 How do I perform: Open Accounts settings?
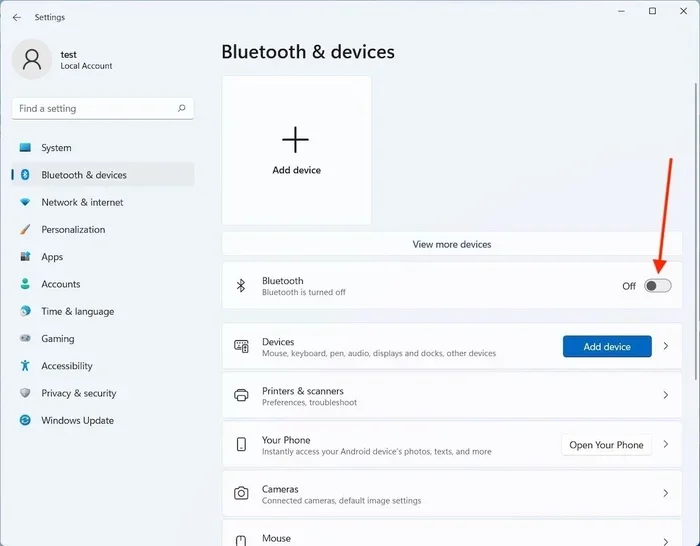[x=103, y=283]
